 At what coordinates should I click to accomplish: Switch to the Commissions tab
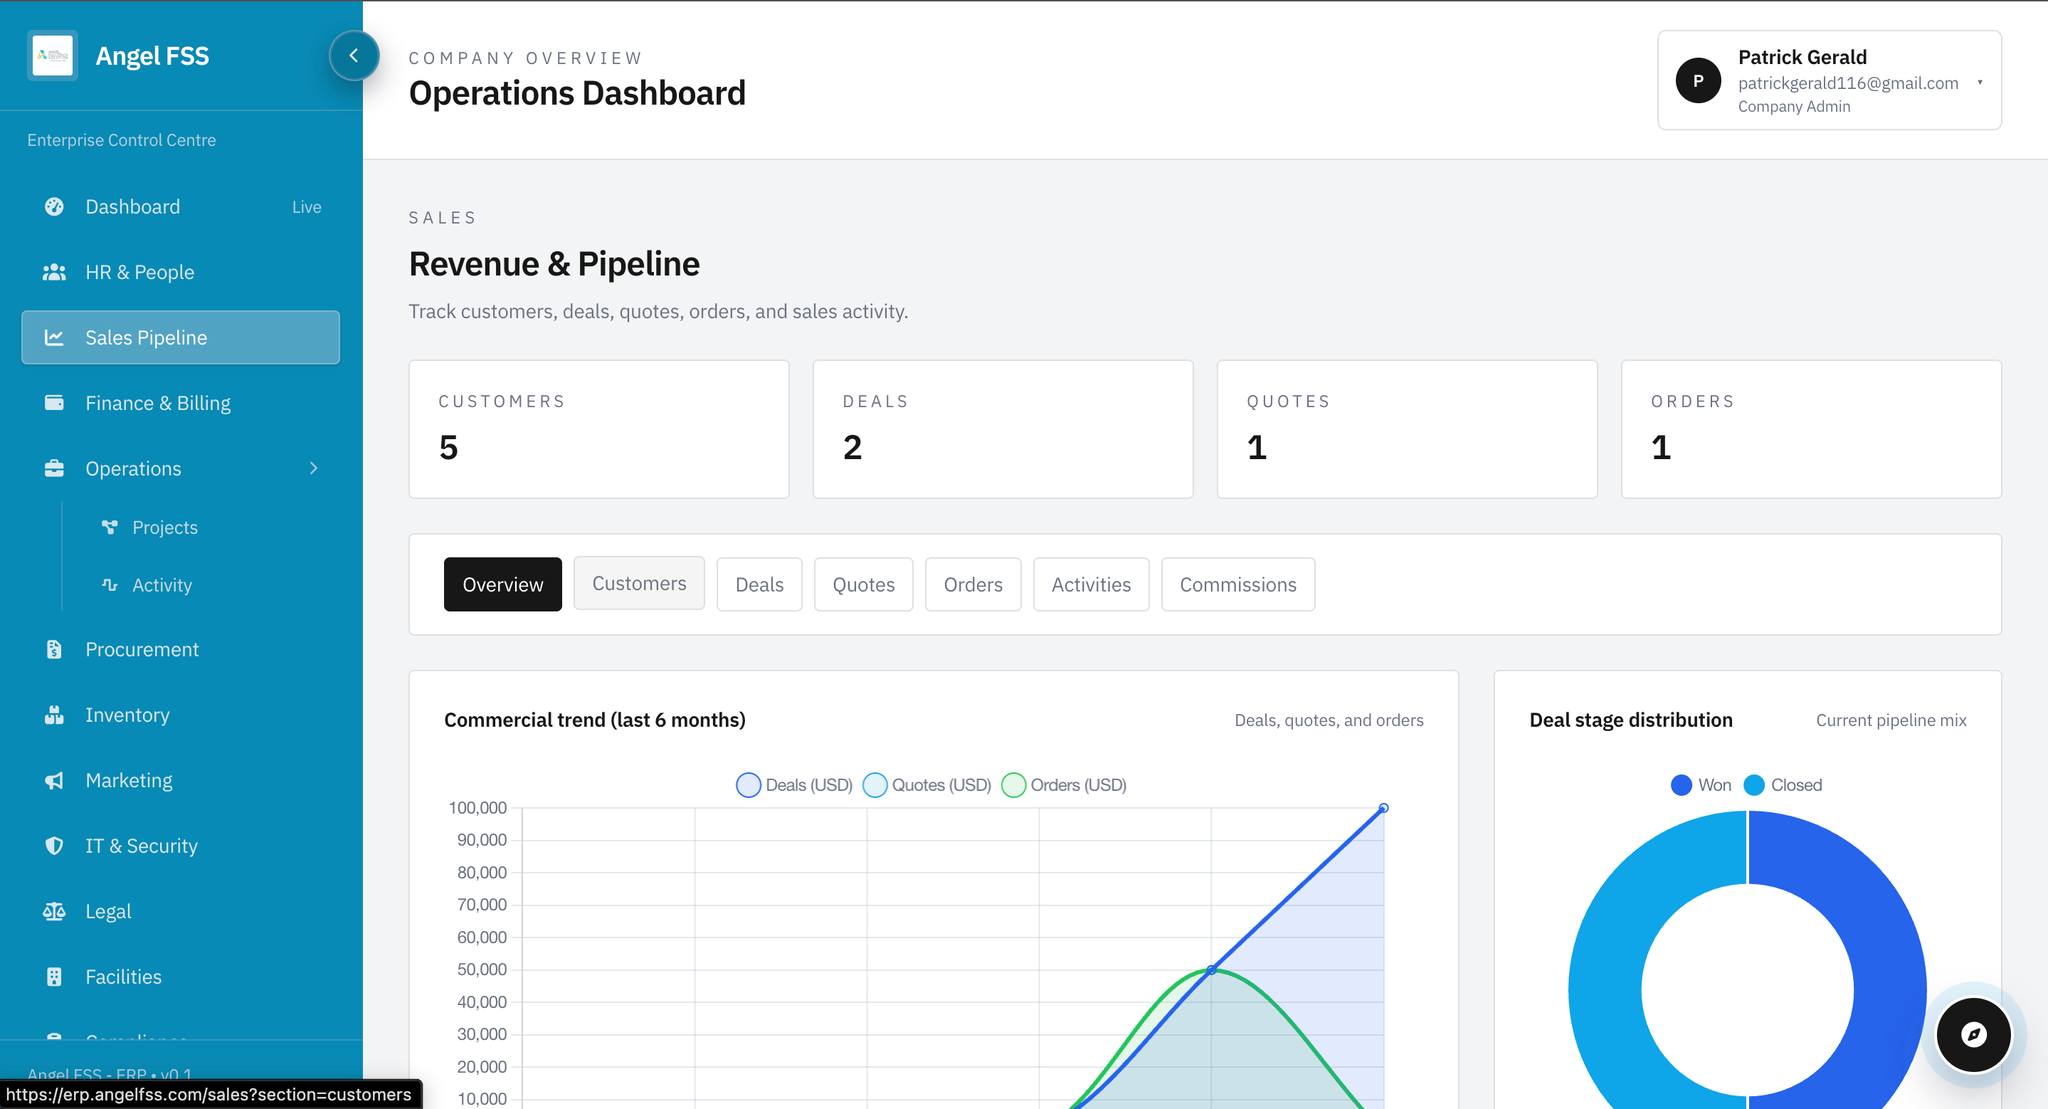pyautogui.click(x=1237, y=584)
